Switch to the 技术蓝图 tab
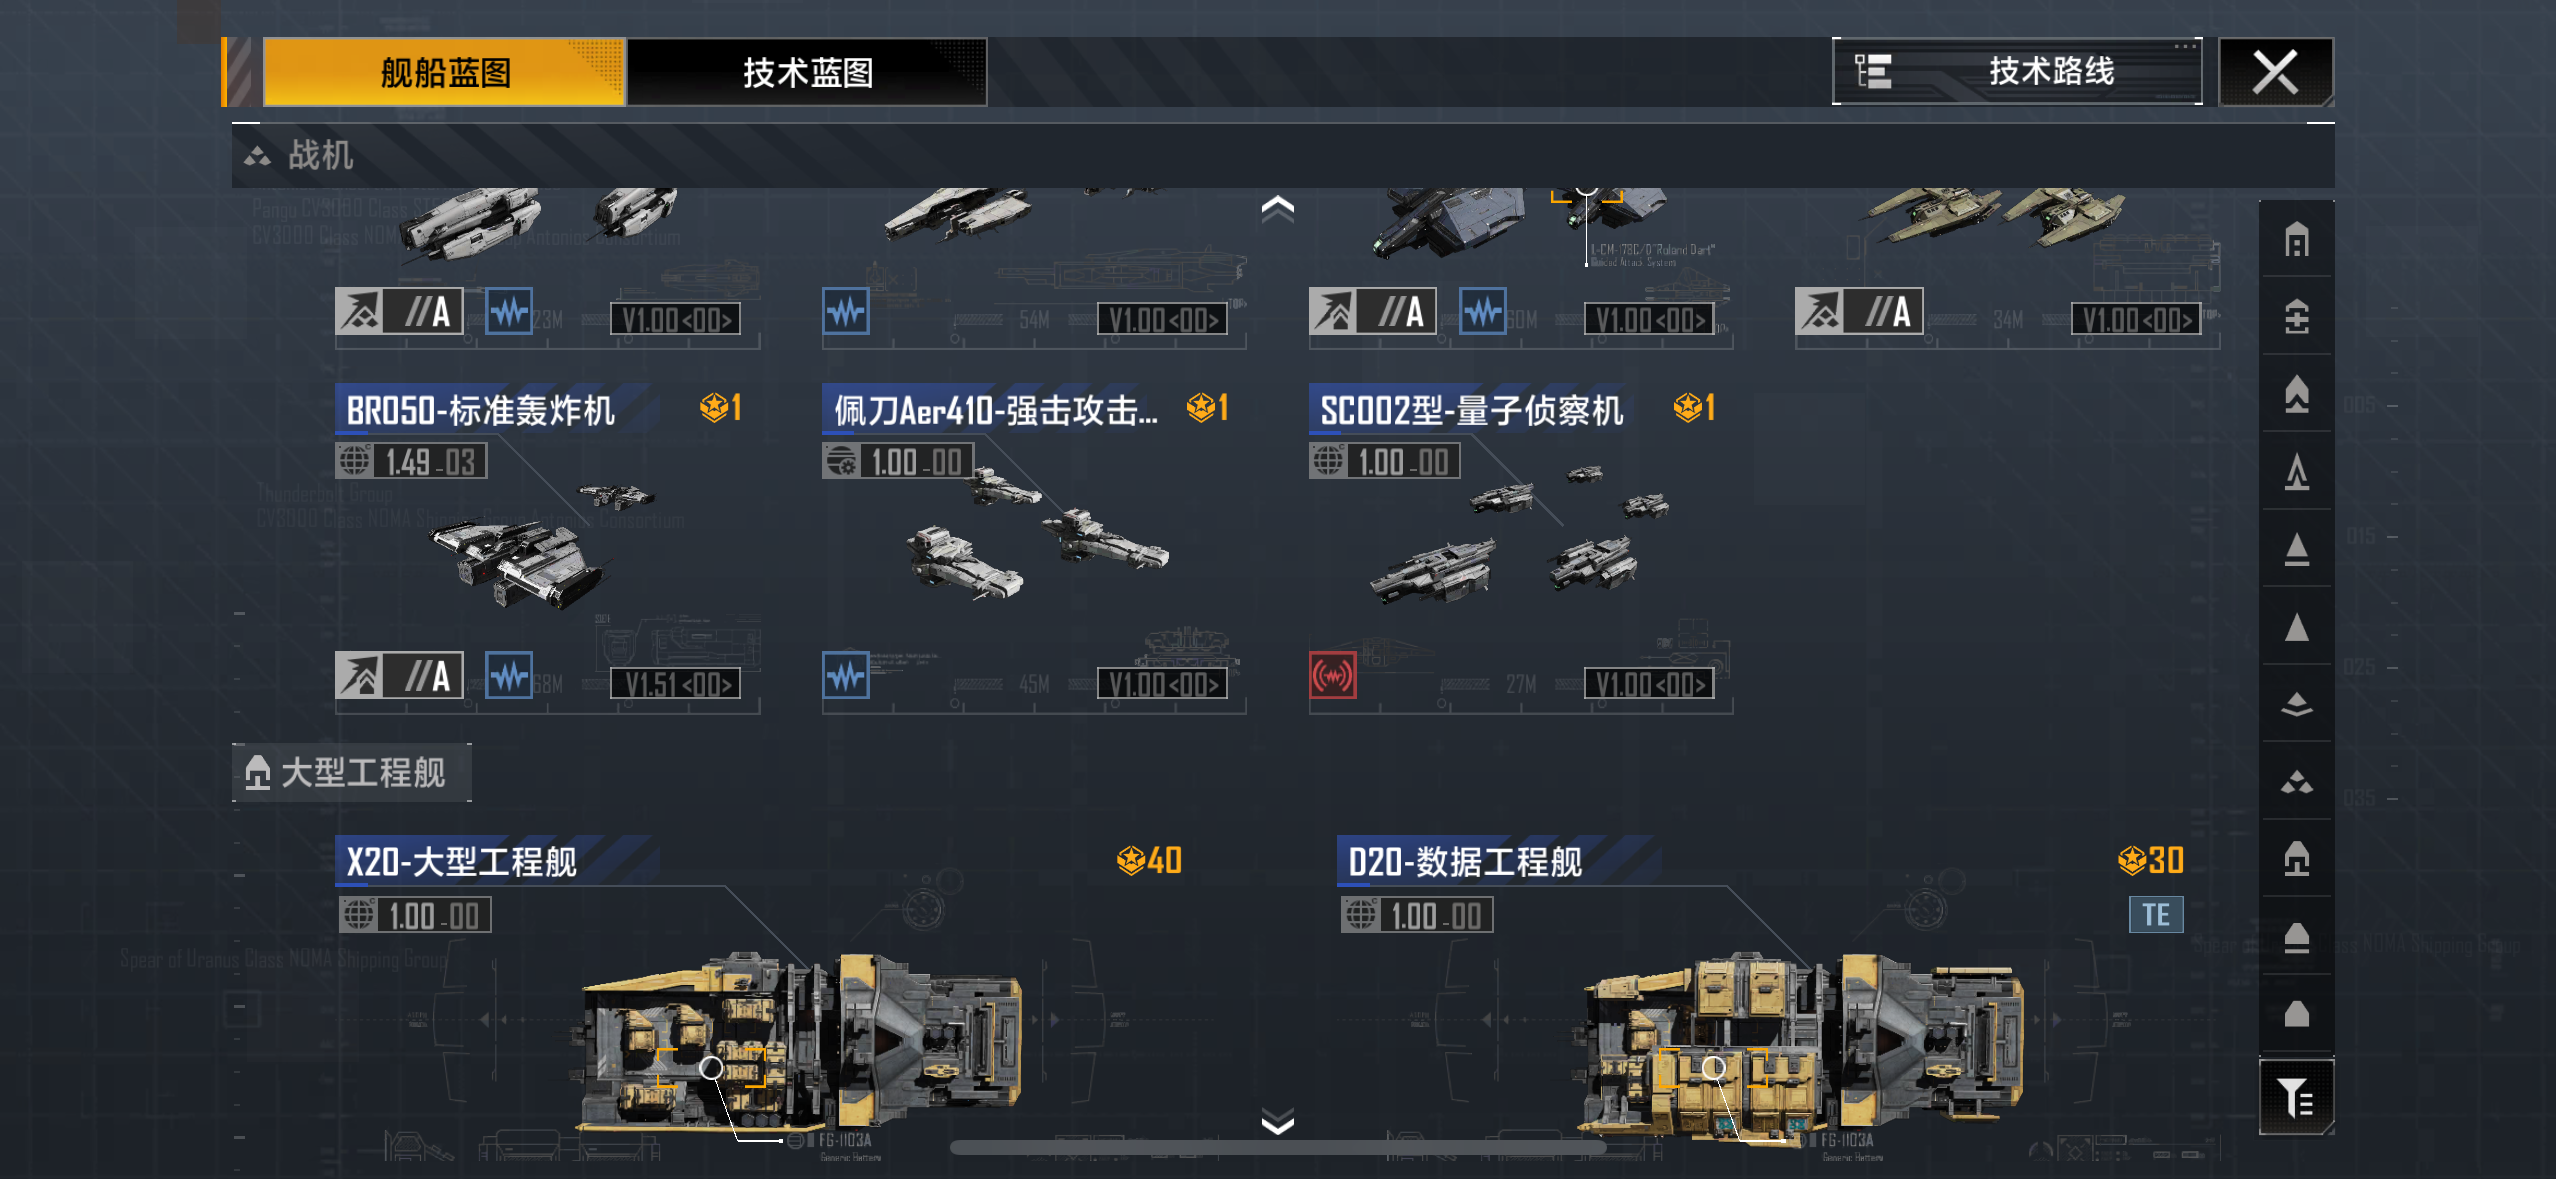Screen dimensions: 2556x1179 pyautogui.click(x=807, y=72)
